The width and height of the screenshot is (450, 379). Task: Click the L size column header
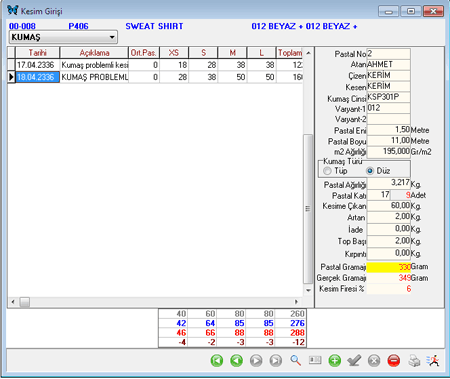261,53
